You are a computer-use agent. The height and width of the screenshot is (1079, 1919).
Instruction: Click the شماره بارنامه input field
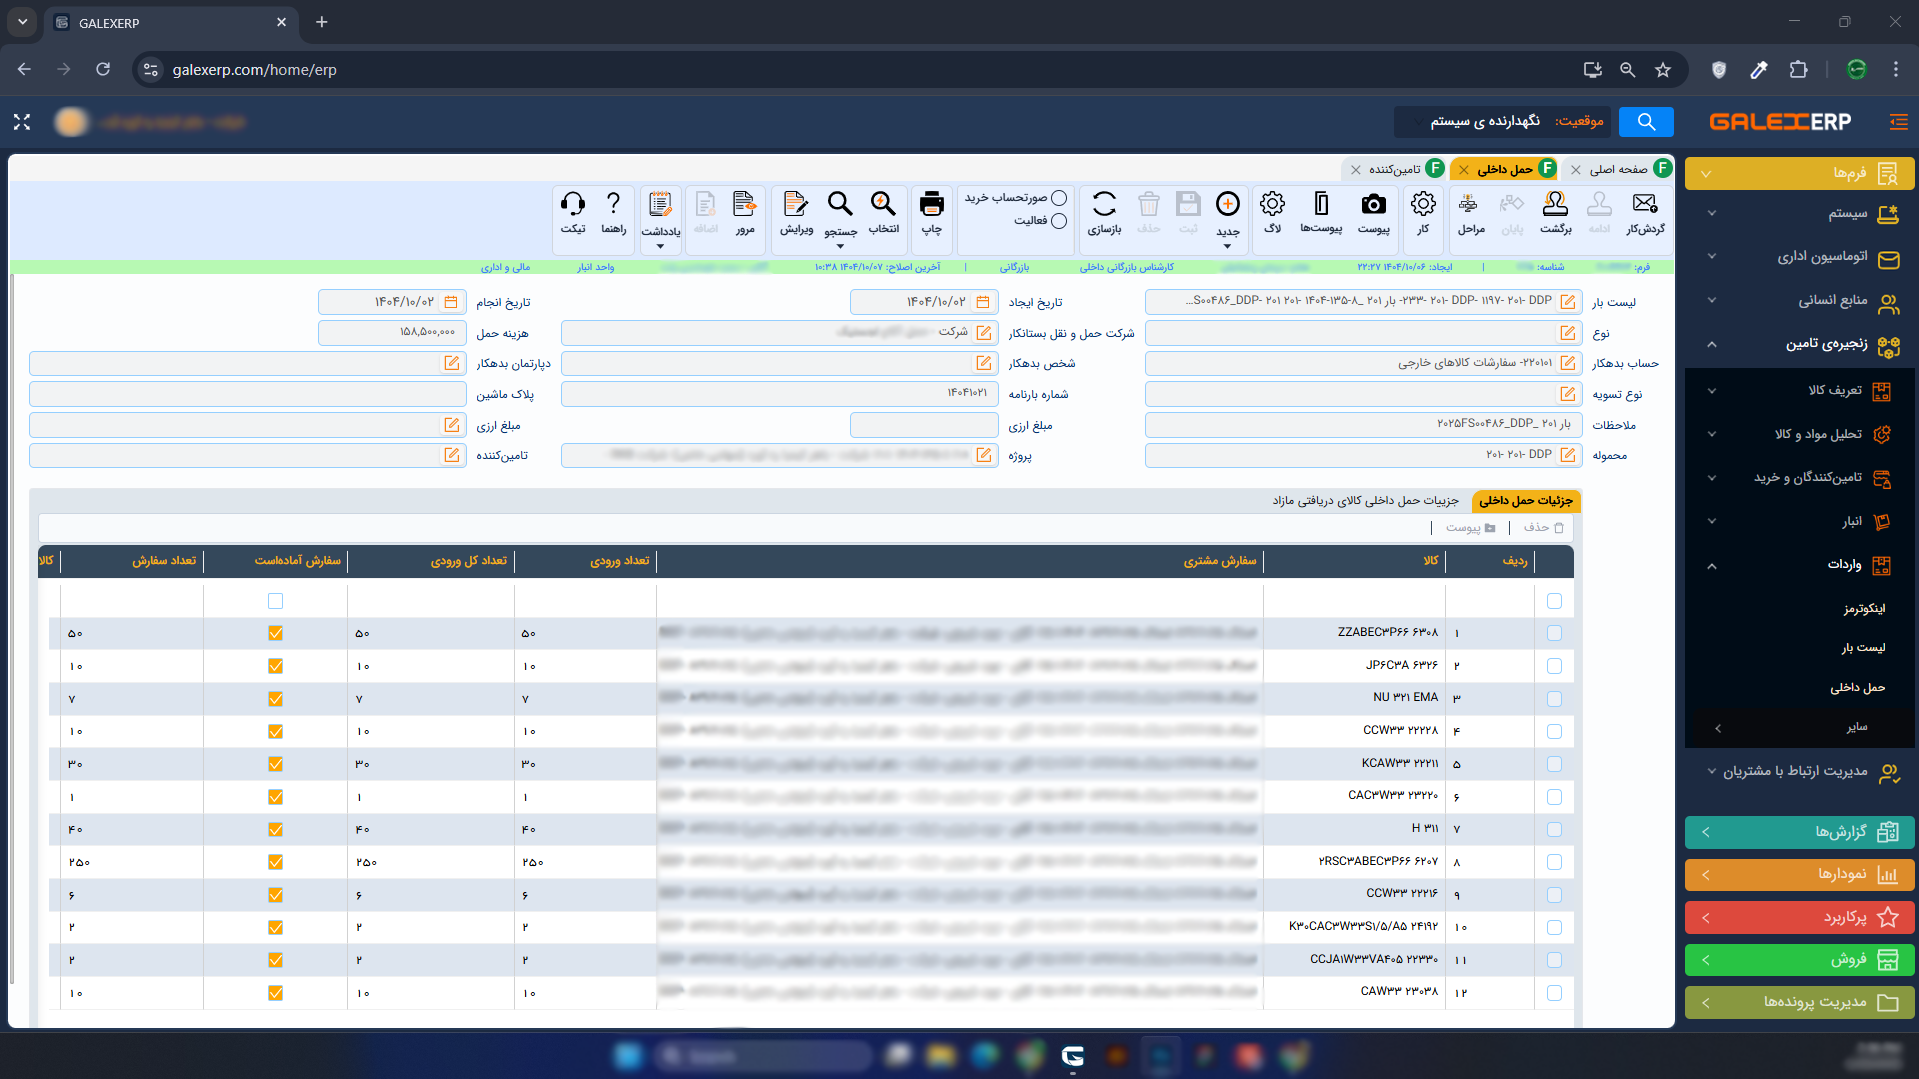pos(780,394)
